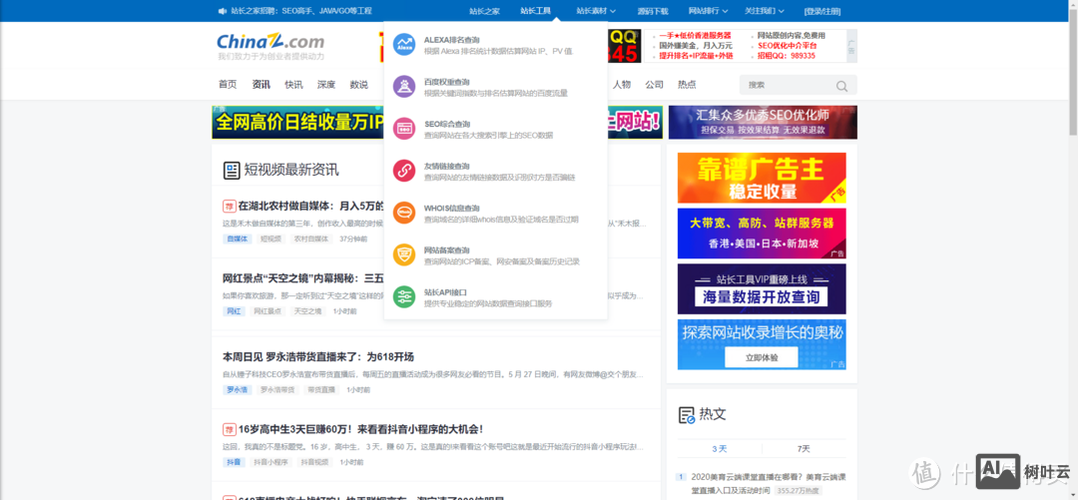Click the SEO综合查询 pink icon
Image resolution: width=1078 pixels, height=500 pixels.
point(404,129)
